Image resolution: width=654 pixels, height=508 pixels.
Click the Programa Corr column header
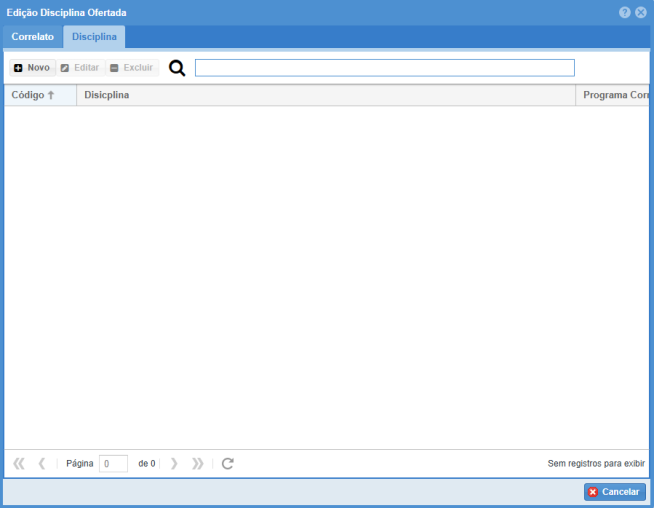pos(615,95)
